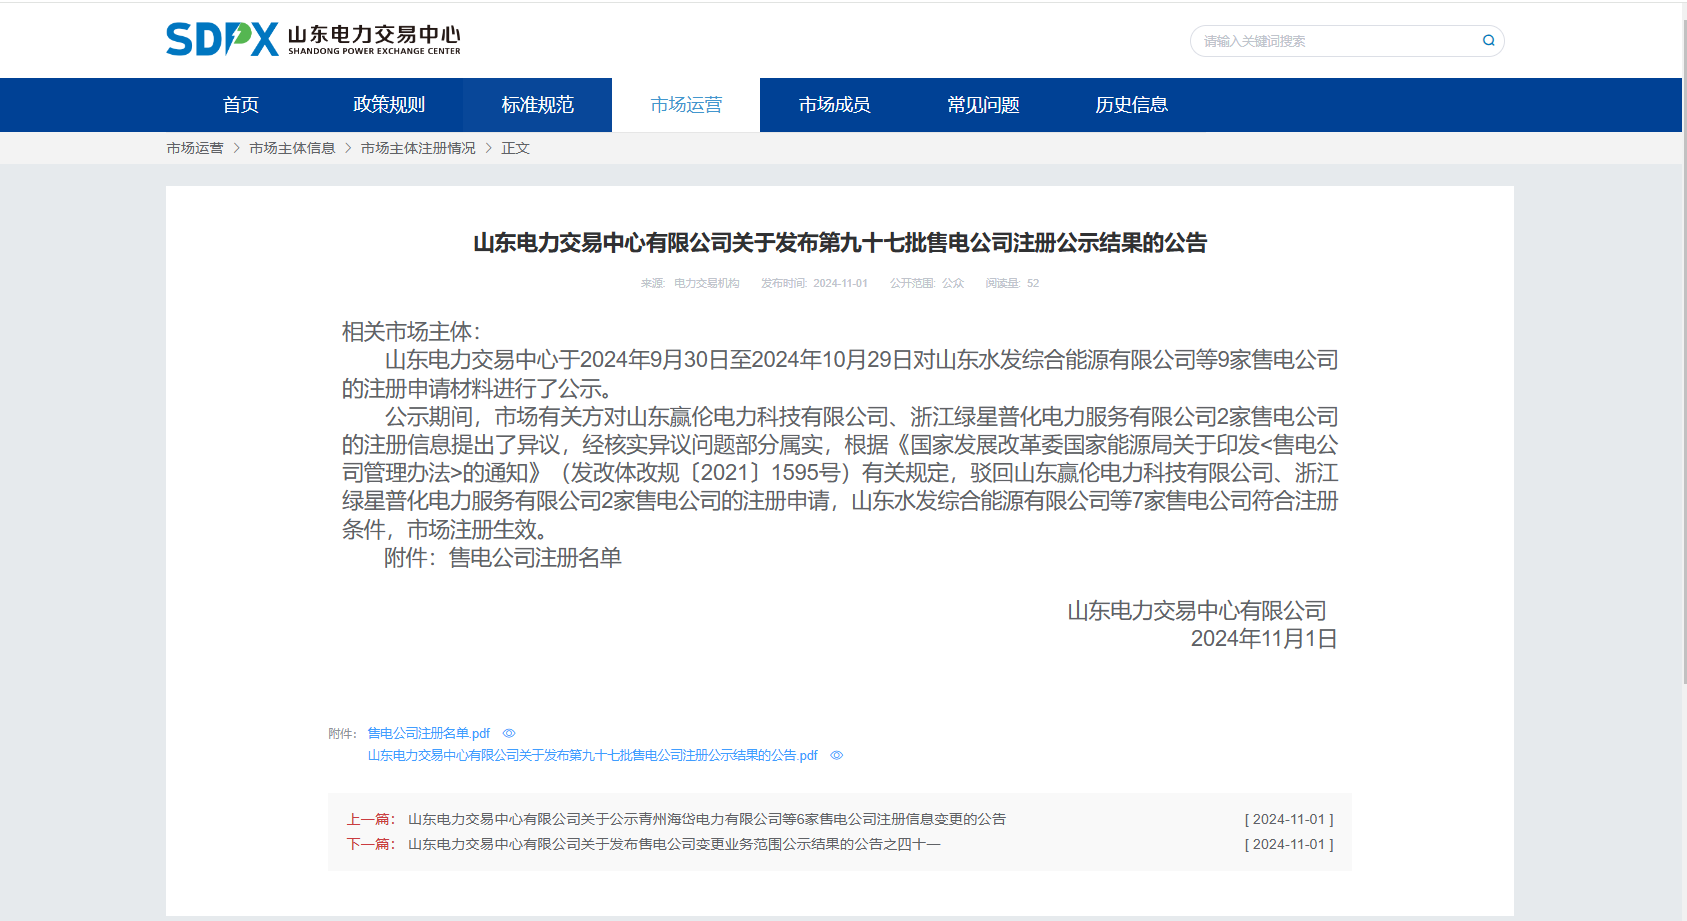Screen dimensions: 1687x921
Task: Open the 标准规范 navigation menu
Action: point(537,104)
